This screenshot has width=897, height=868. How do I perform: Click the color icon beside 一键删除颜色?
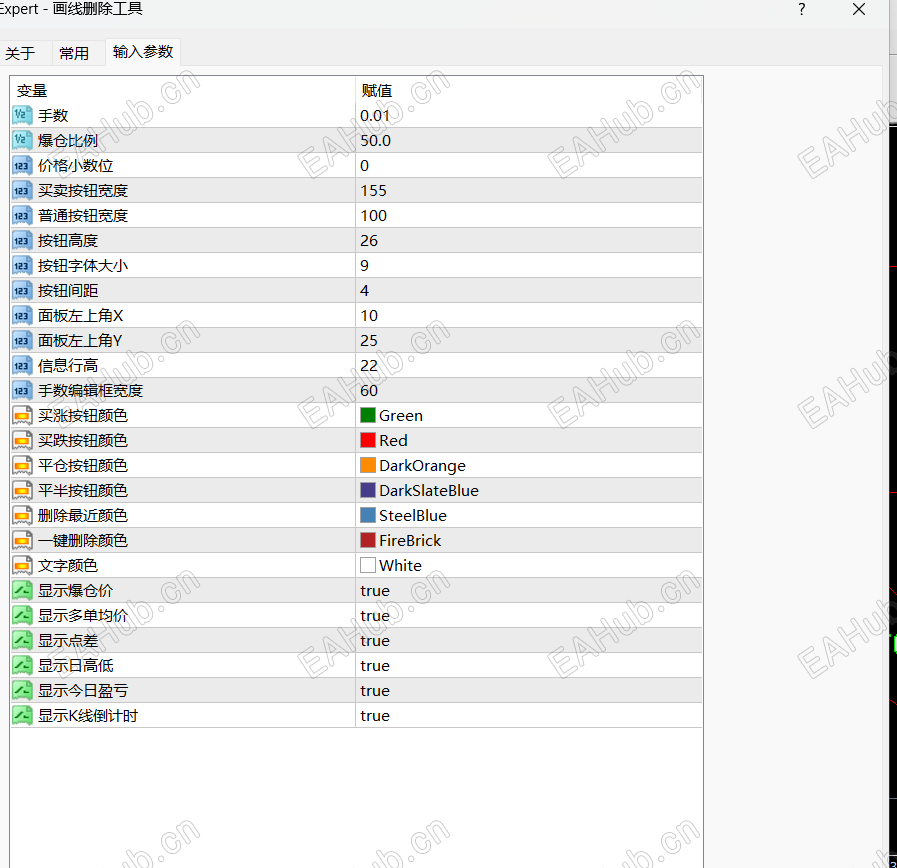click(22, 541)
